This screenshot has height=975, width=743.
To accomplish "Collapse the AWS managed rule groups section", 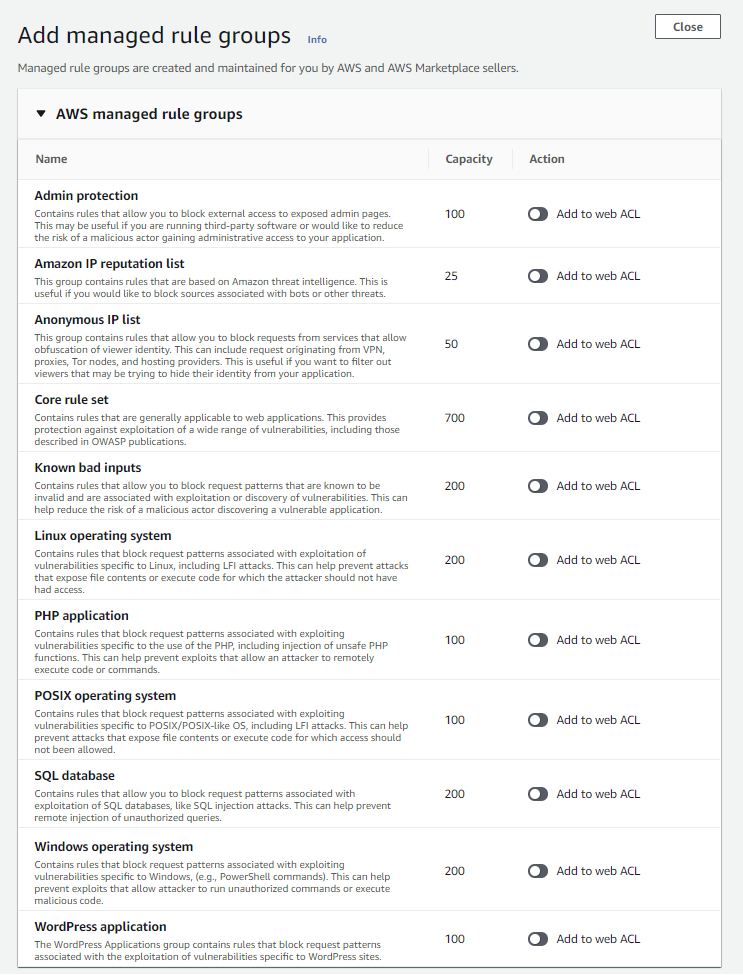I will (41, 114).
